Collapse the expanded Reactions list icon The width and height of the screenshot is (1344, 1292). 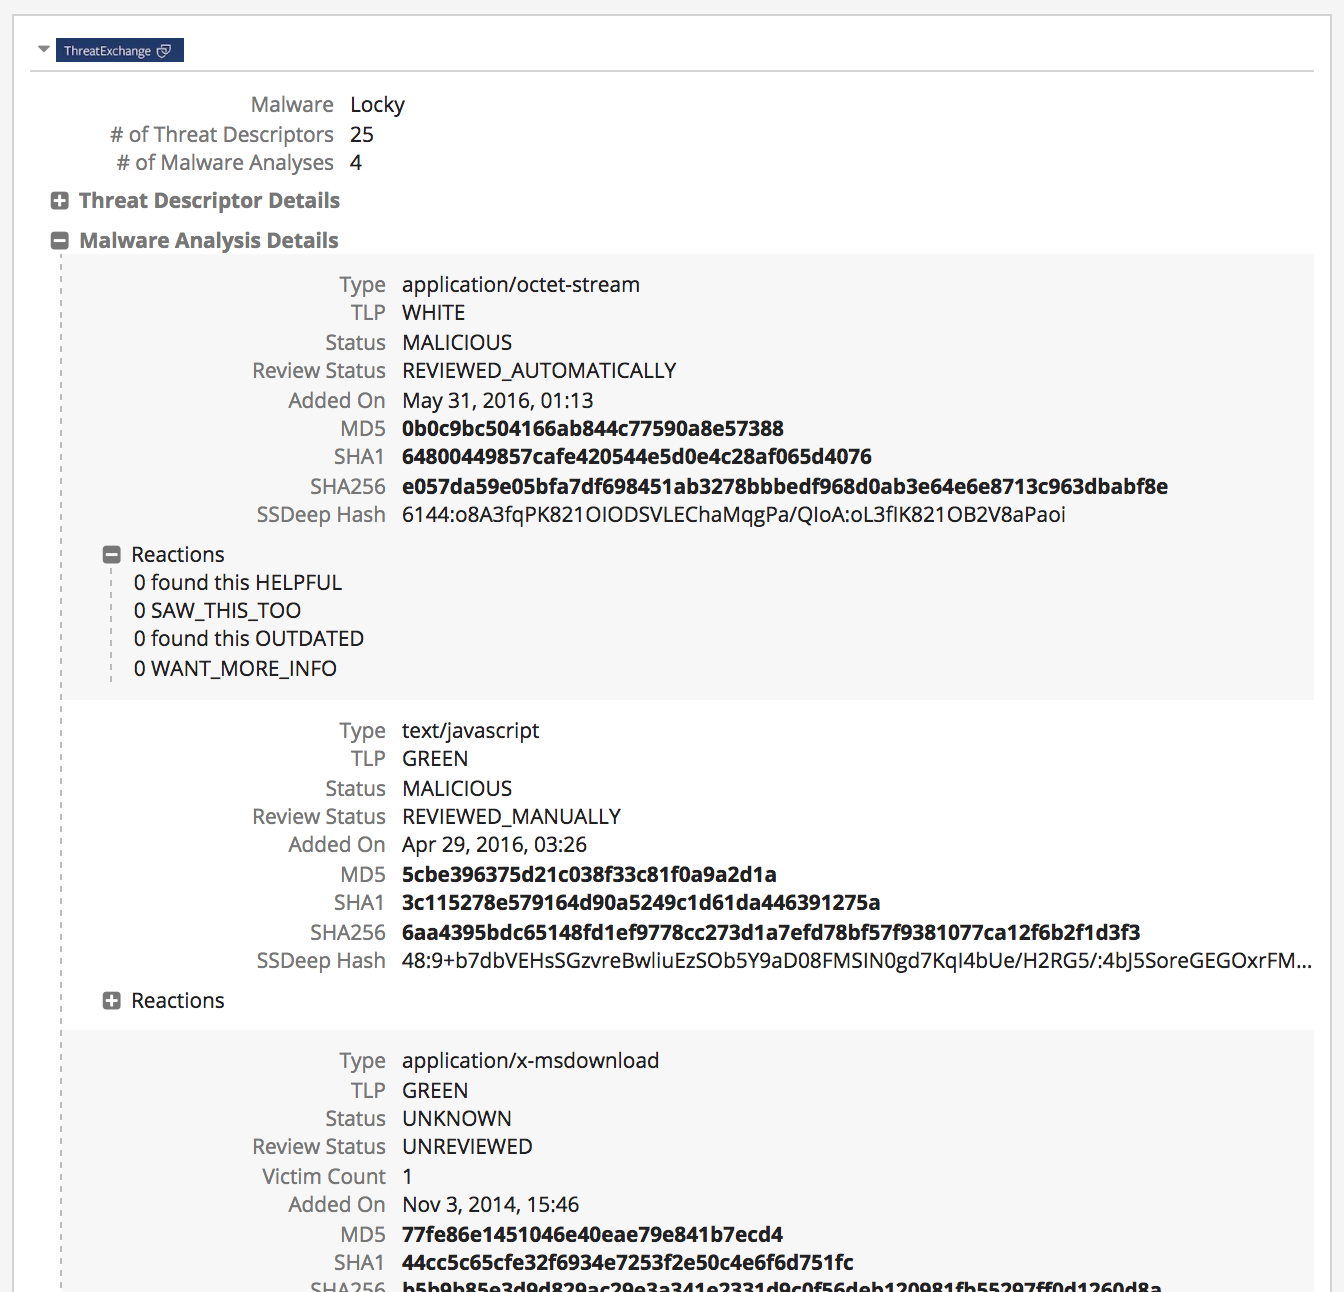pos(112,555)
